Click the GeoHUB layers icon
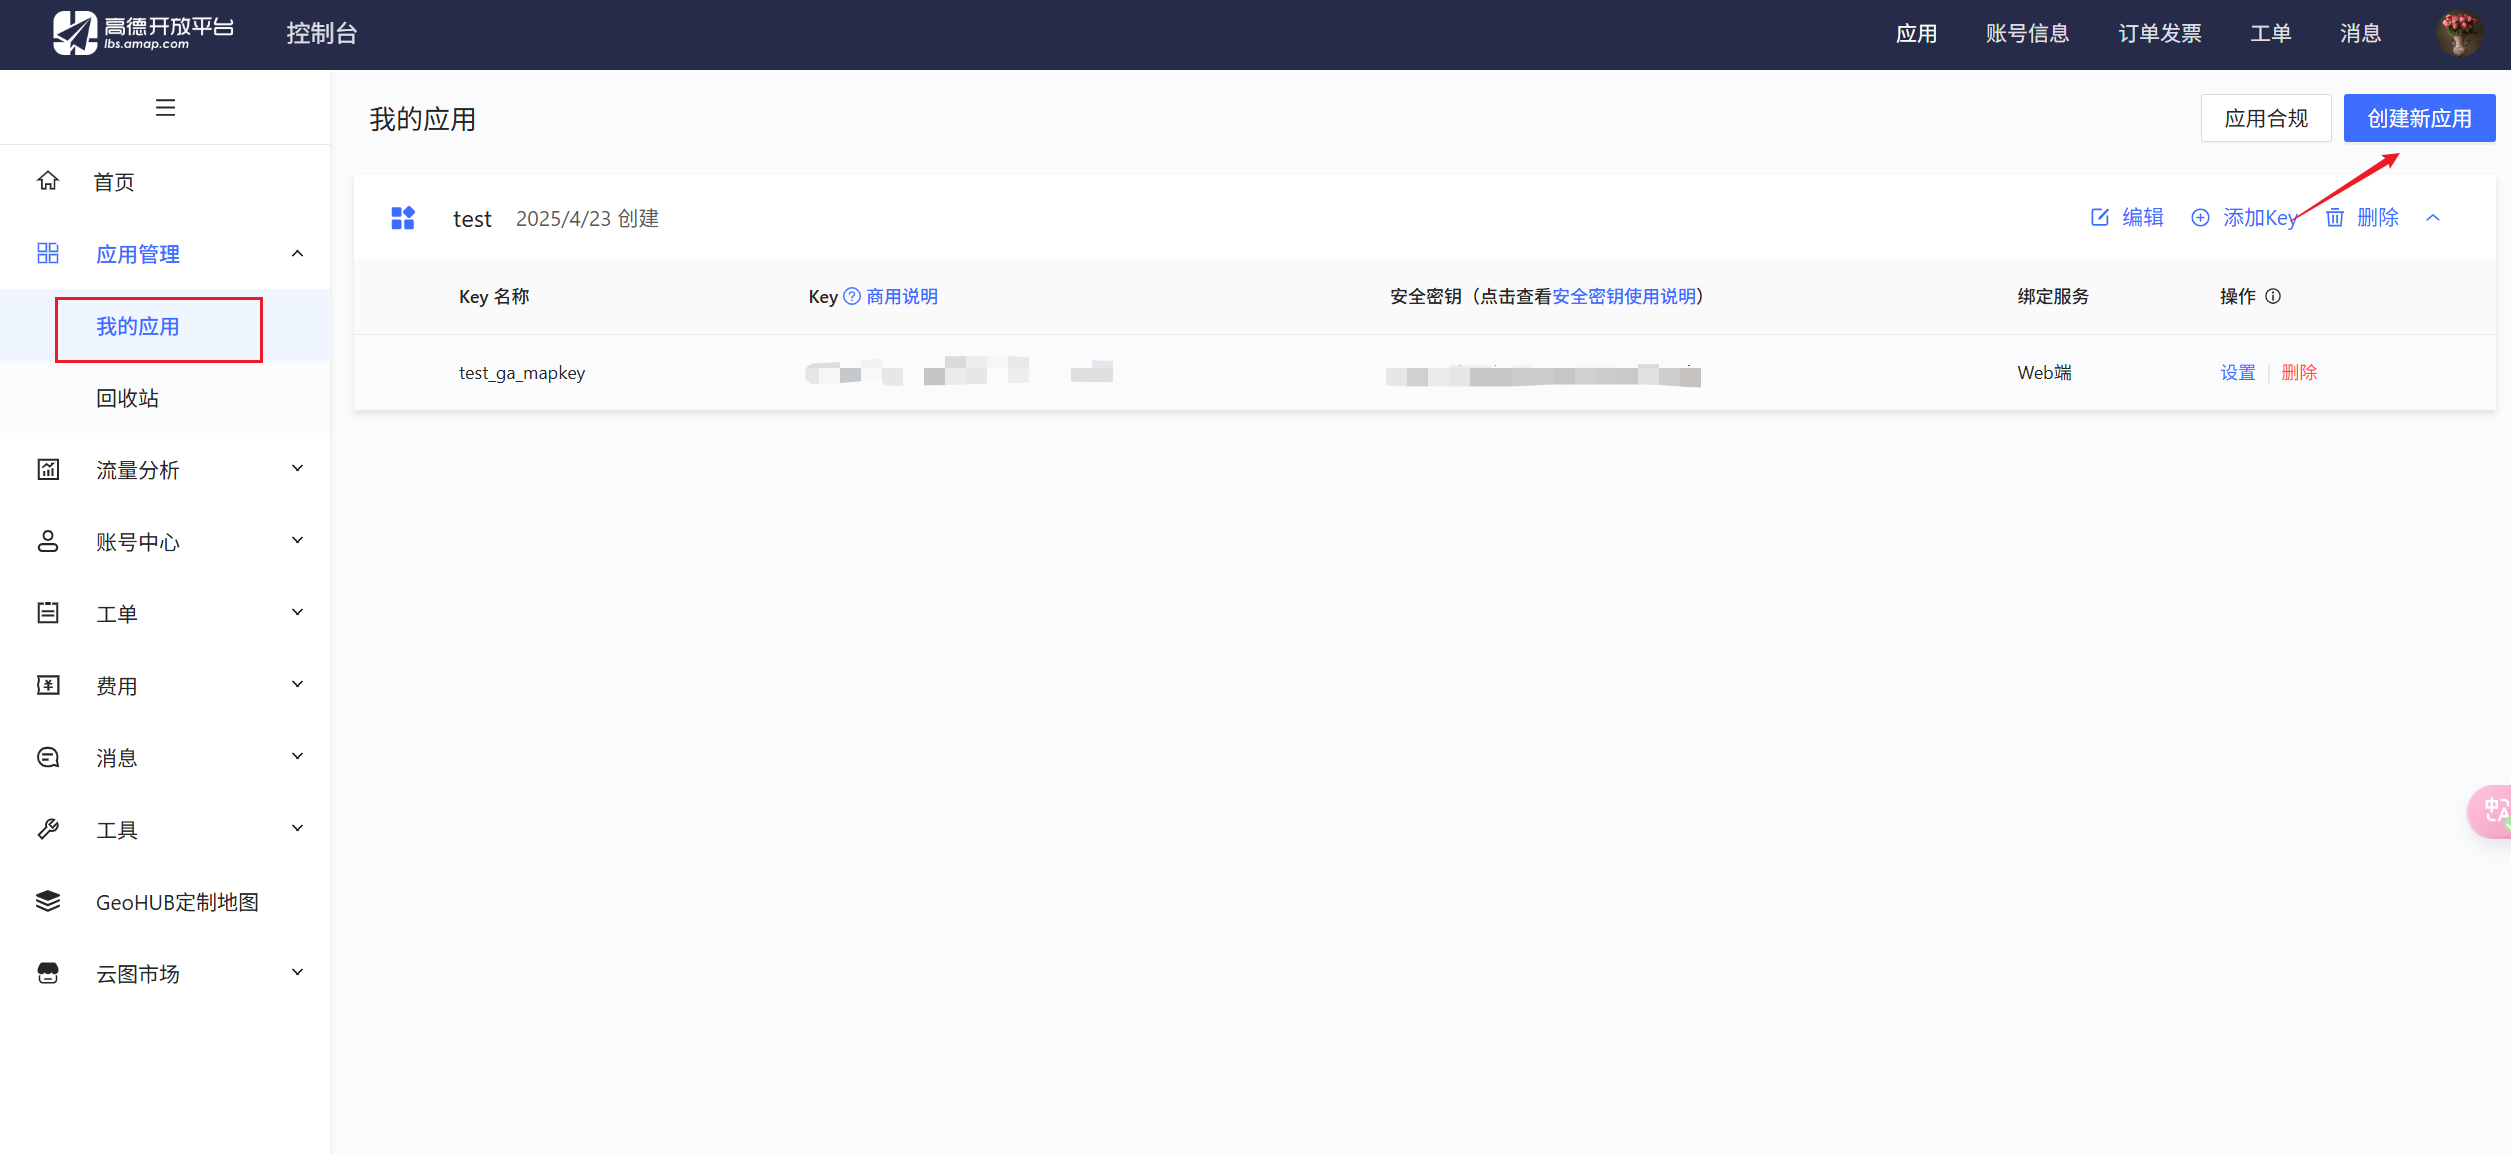 47,901
